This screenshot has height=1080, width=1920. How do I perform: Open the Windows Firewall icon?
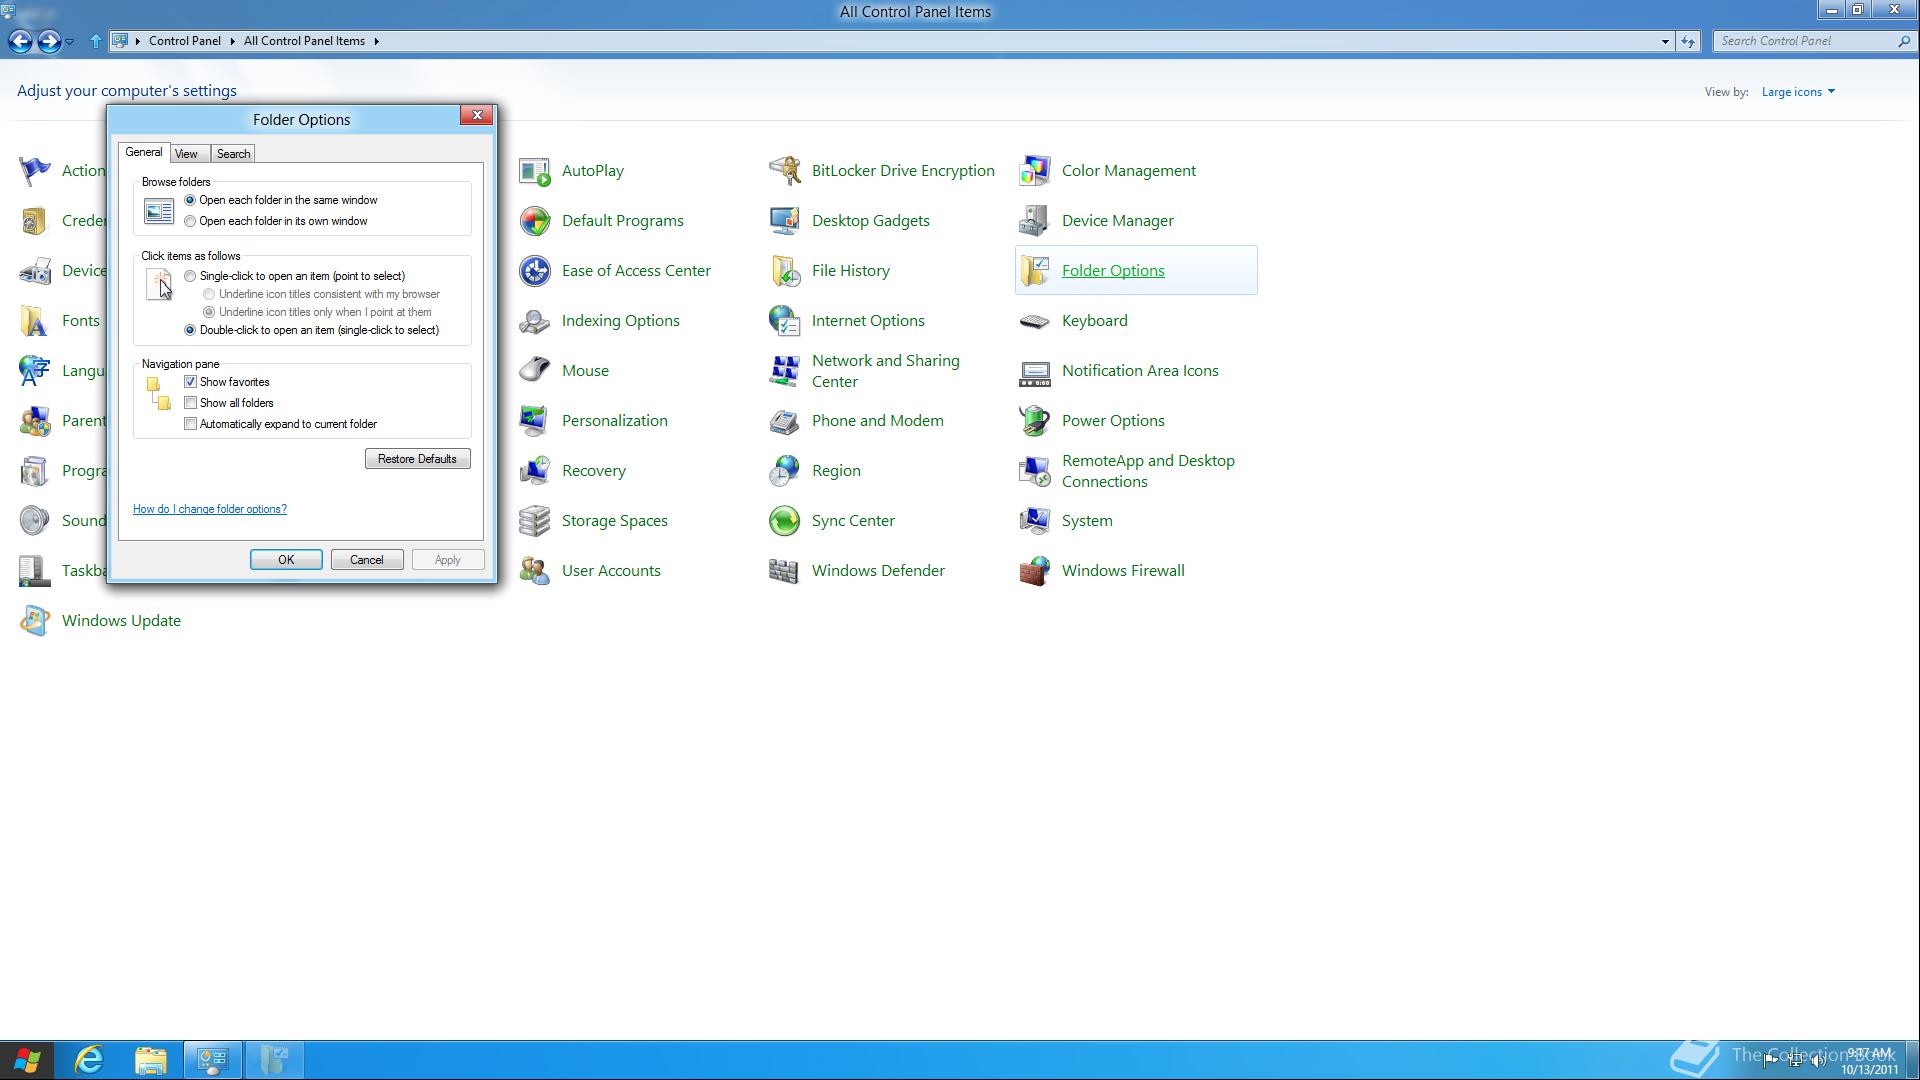click(1035, 571)
